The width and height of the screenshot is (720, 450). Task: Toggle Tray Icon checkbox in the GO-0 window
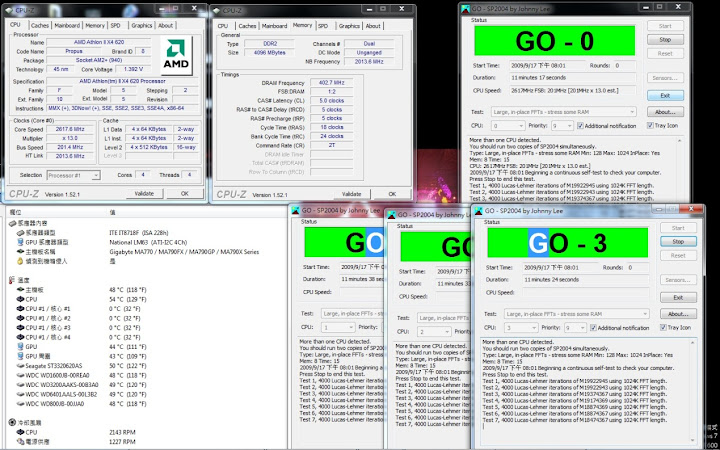650,125
